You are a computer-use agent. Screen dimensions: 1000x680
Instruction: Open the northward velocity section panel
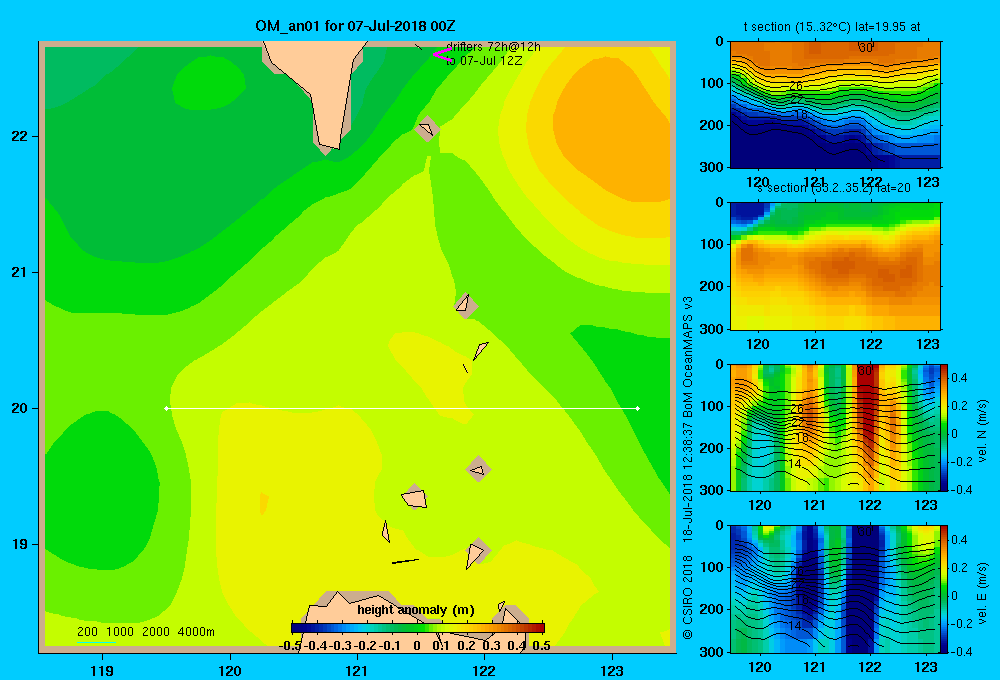tap(835, 427)
